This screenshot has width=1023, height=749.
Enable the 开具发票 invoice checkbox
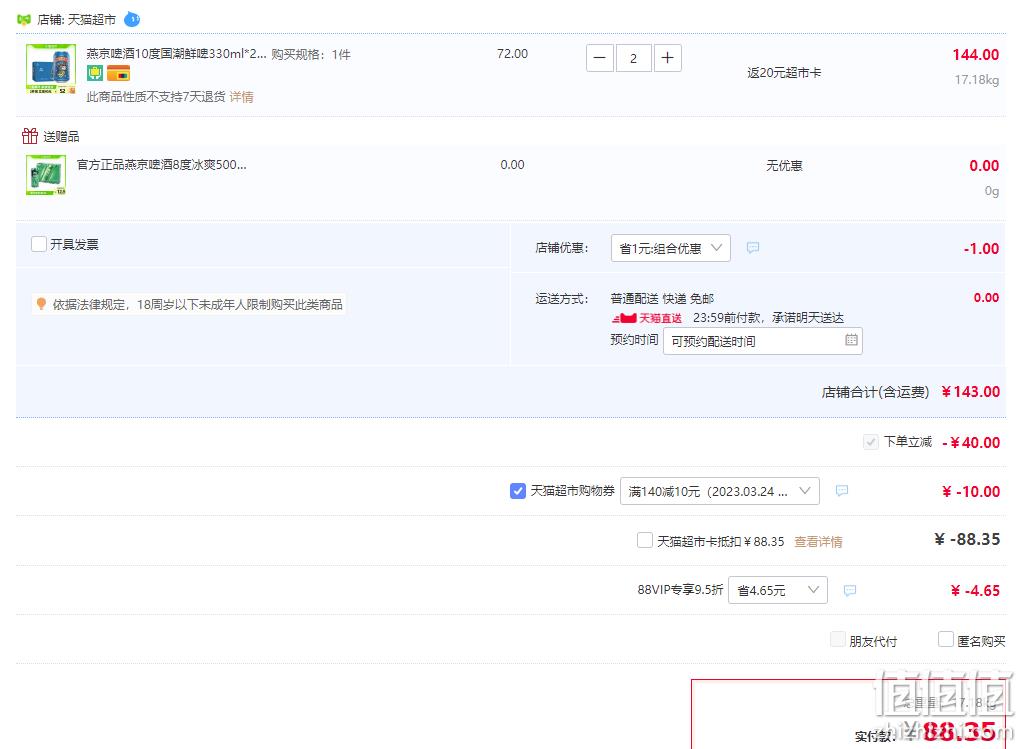pos(39,244)
